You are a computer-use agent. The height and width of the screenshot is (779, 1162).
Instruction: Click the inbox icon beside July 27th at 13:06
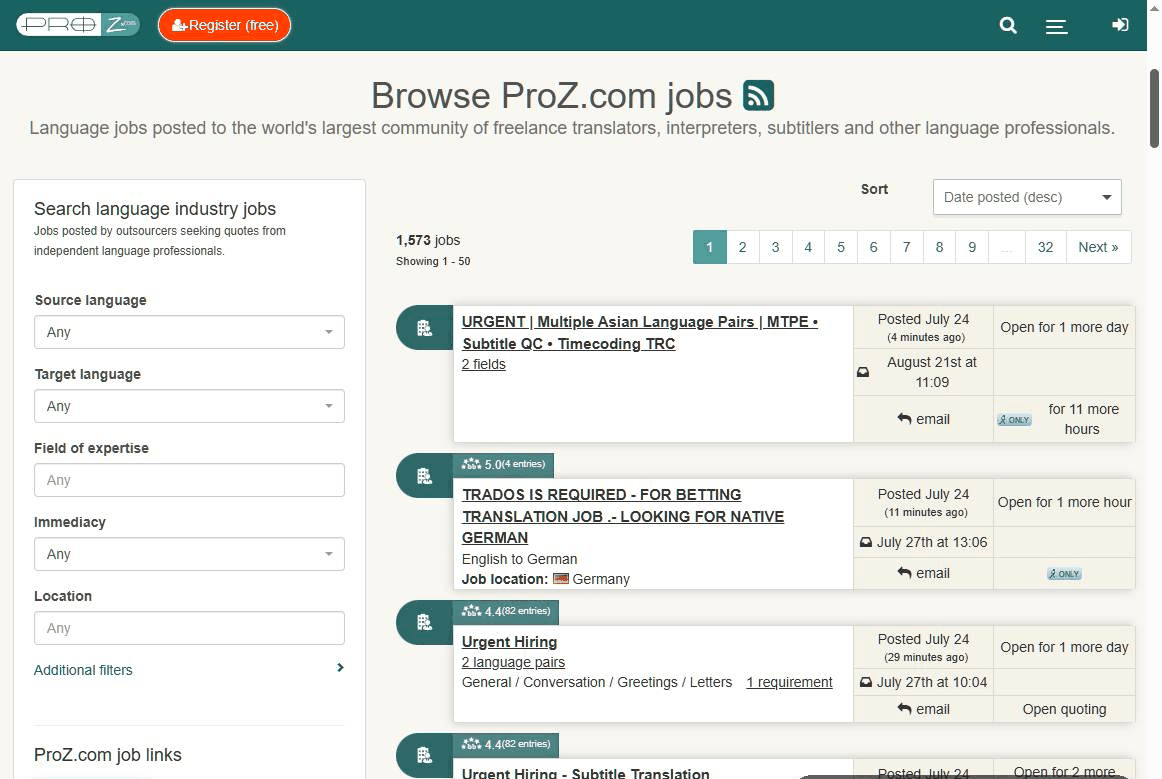tap(866, 543)
